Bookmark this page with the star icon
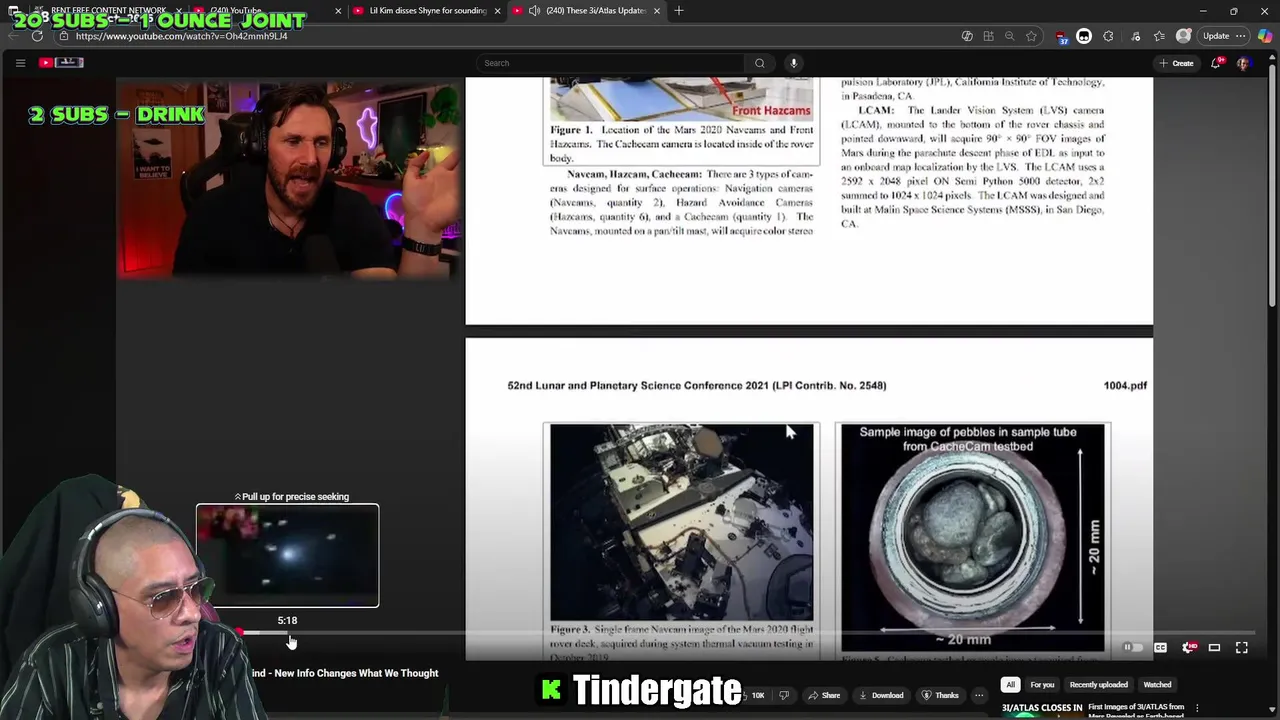Image resolution: width=1280 pixels, height=720 pixels. [1031, 36]
